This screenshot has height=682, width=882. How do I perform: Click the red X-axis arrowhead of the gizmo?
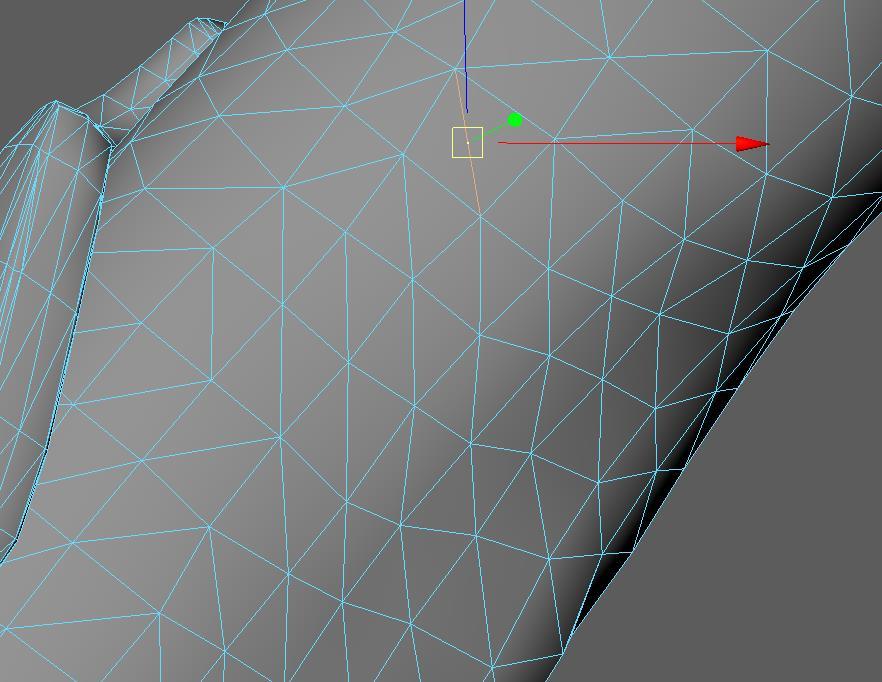point(750,144)
